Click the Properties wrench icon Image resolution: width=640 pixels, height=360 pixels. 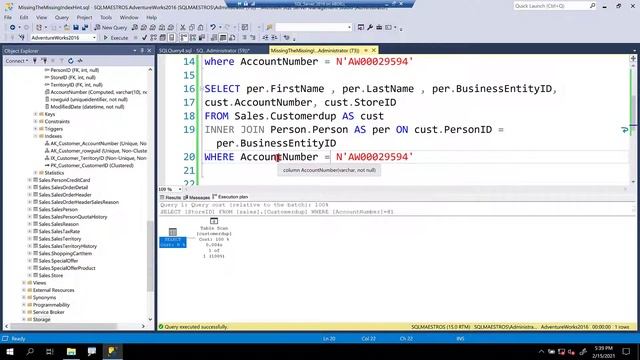(370, 27)
